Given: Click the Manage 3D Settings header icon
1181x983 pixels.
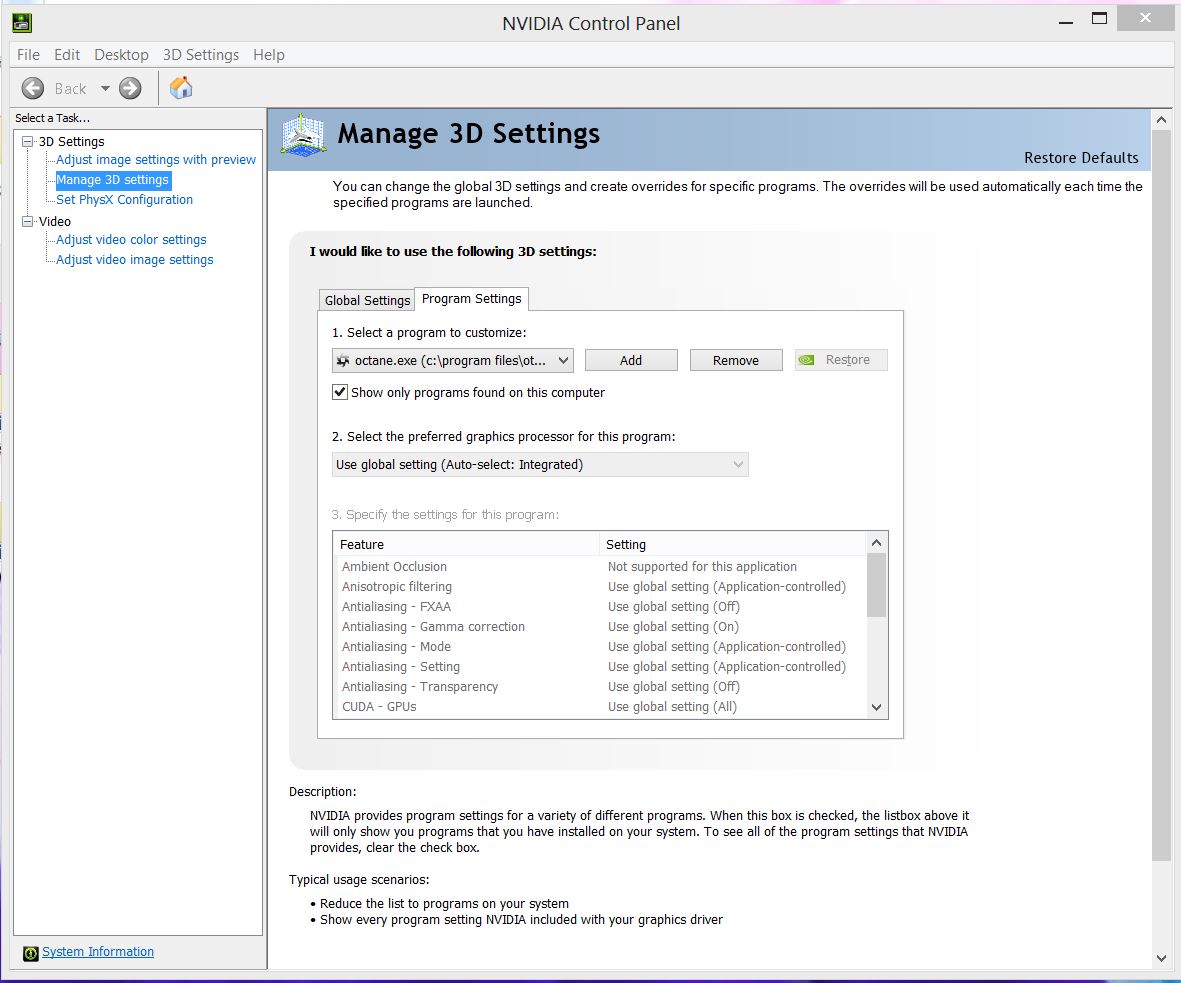Looking at the screenshot, I should coord(303,136).
